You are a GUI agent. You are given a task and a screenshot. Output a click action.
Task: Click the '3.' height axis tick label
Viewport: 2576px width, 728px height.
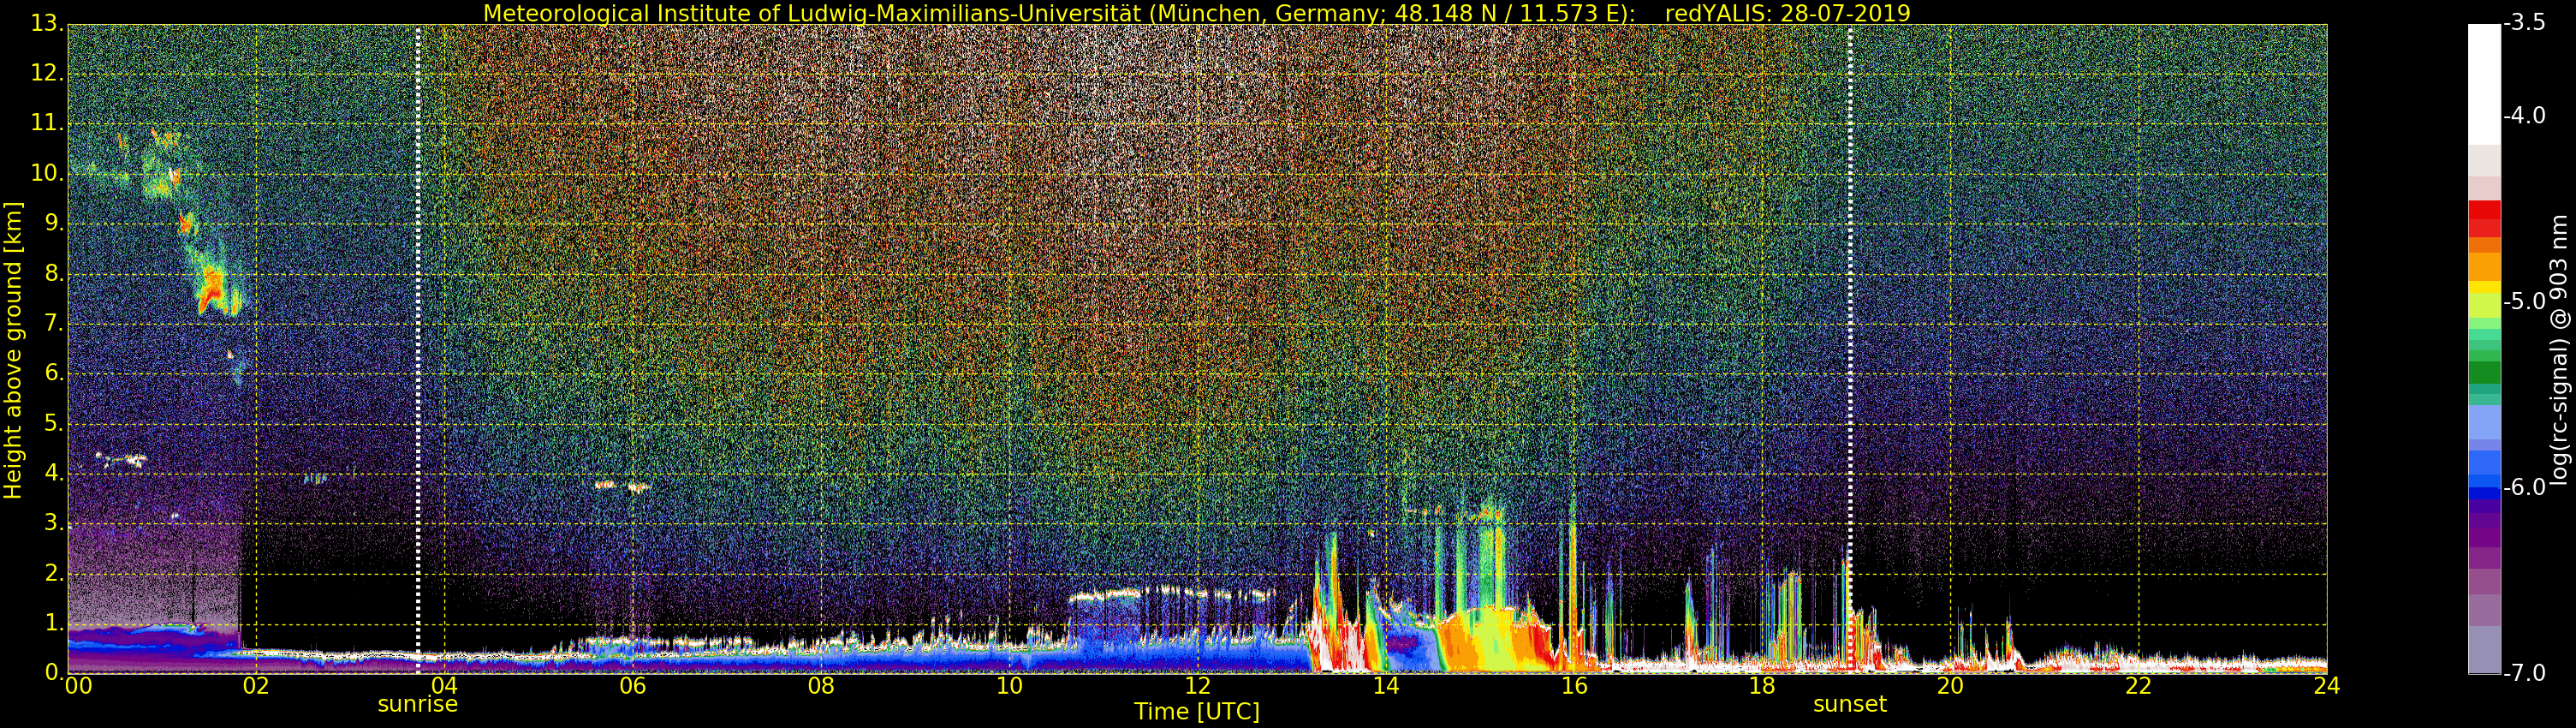[53, 524]
